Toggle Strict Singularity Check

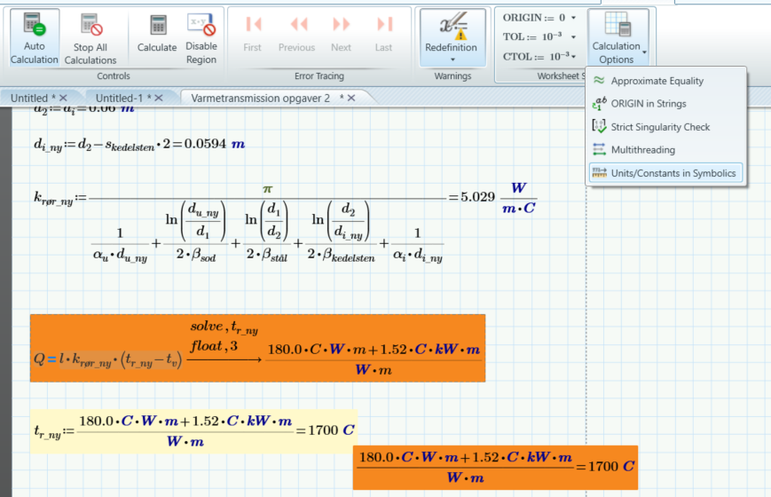(660, 127)
